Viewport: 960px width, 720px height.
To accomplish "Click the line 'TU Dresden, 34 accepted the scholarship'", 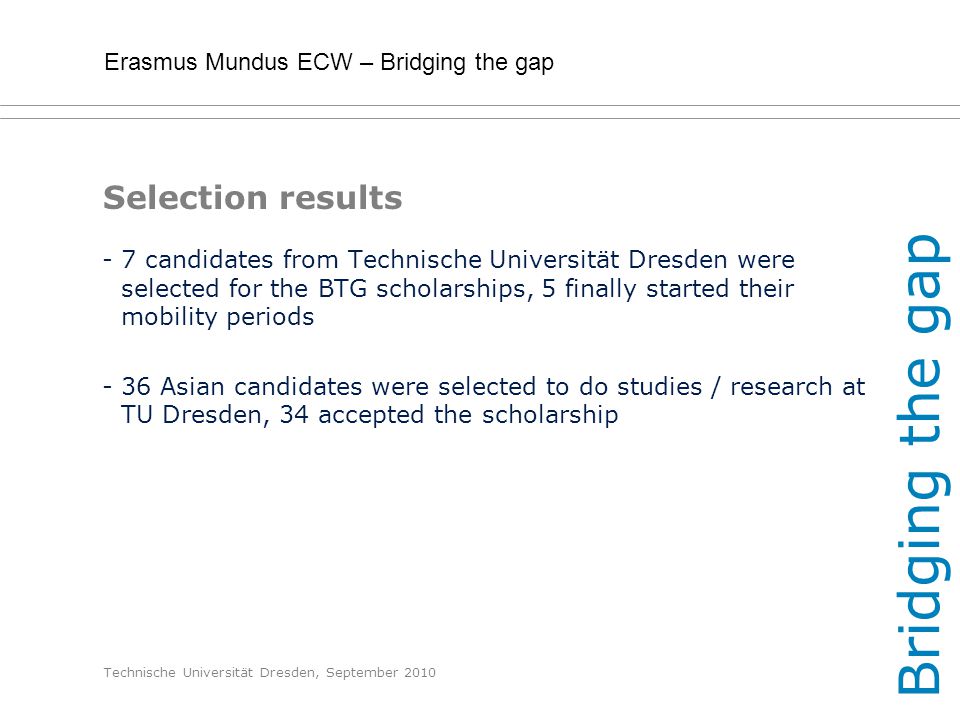I will click(x=369, y=415).
